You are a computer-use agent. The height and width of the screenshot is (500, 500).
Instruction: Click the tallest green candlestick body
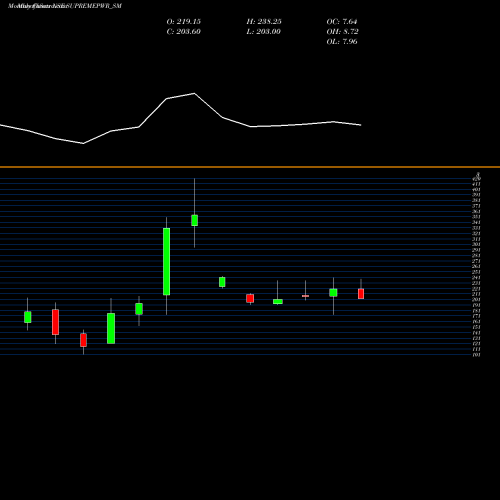pos(166,262)
